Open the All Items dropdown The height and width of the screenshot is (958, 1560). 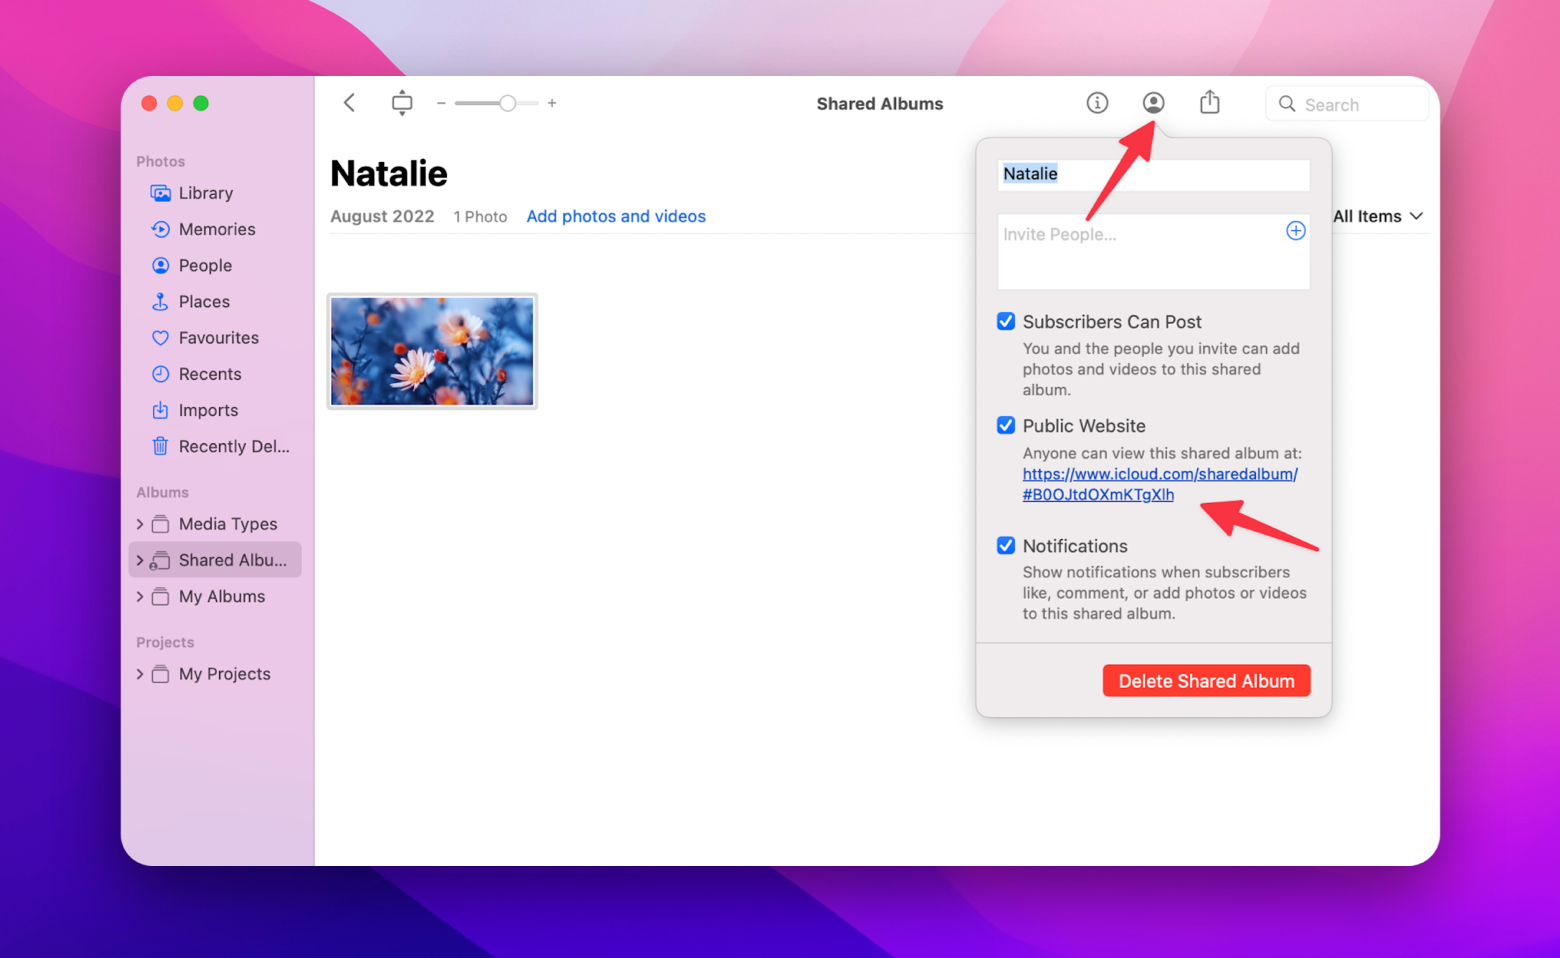point(1380,216)
